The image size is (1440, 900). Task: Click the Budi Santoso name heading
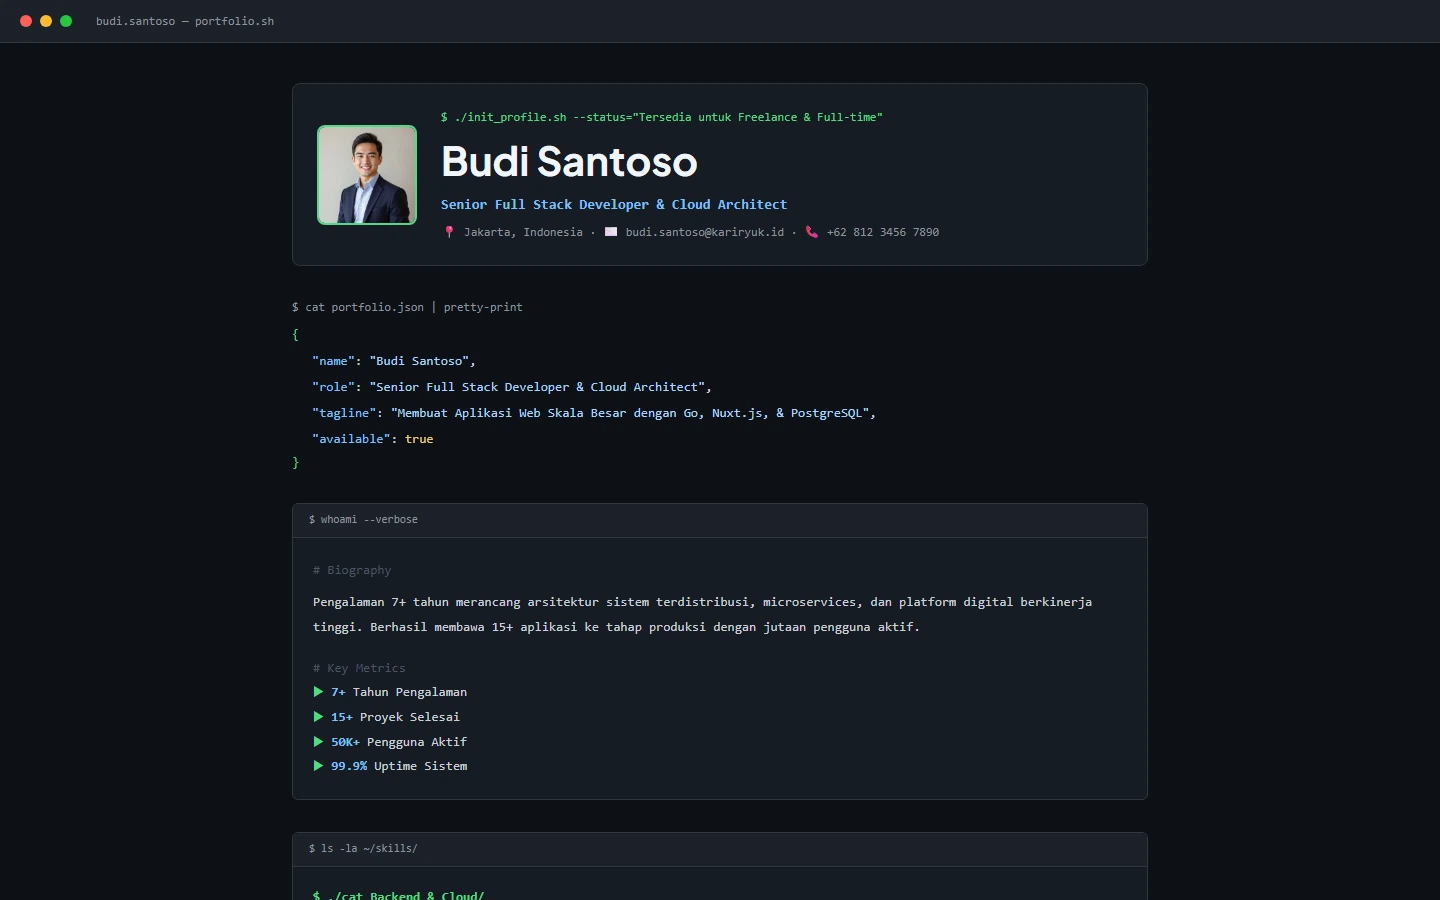click(569, 162)
